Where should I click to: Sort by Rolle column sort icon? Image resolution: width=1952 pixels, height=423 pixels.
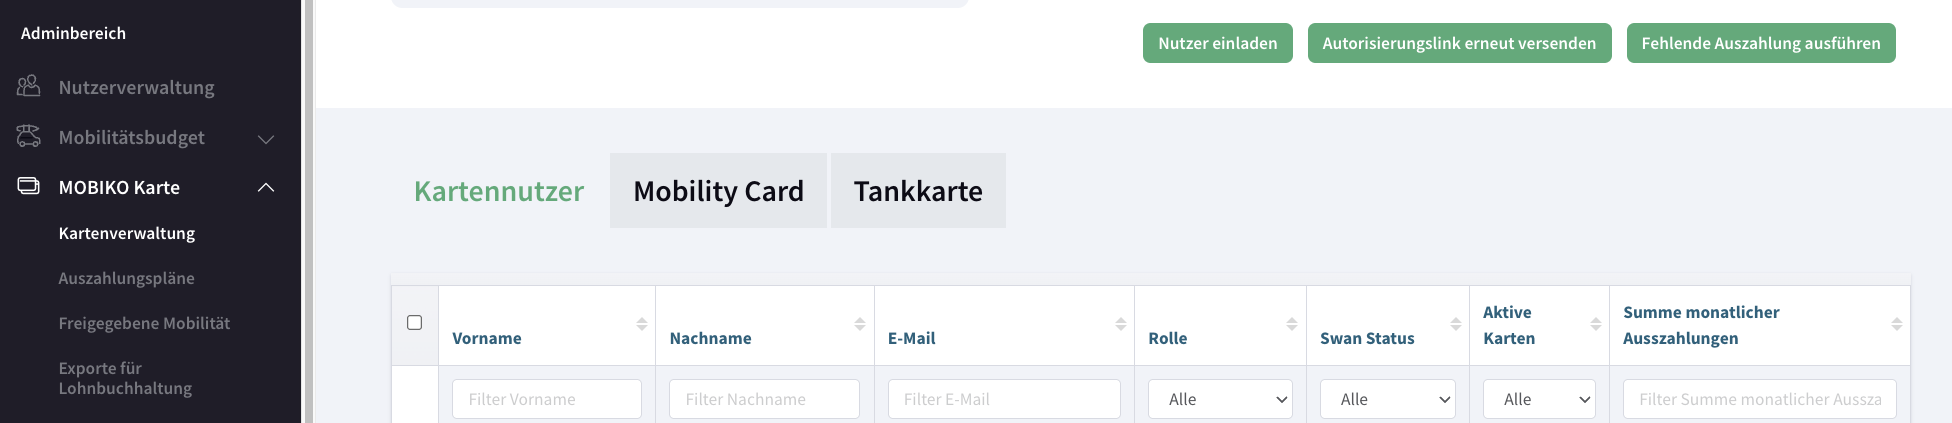pos(1292,324)
